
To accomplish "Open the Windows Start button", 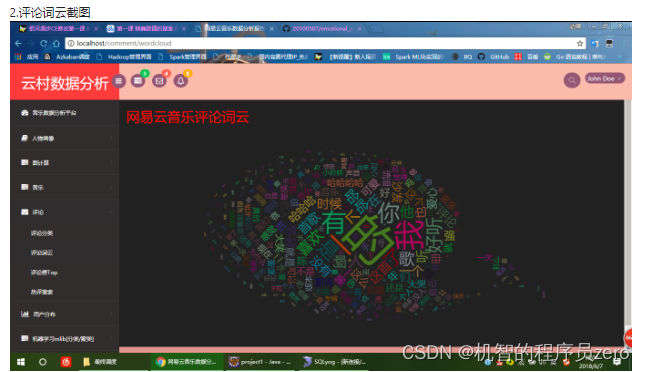I will coord(21,362).
